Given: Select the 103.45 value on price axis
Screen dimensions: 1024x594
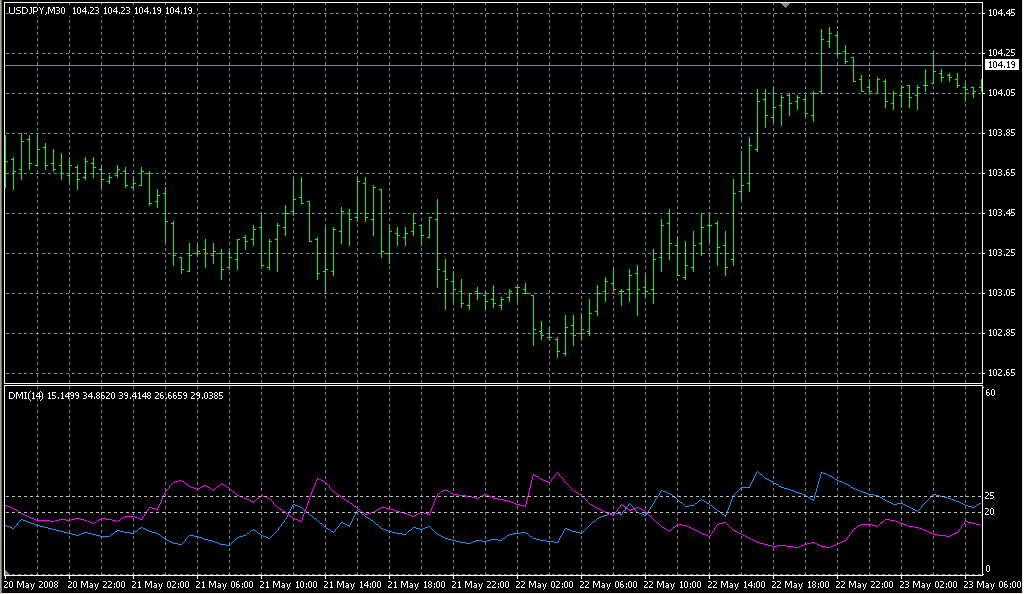Looking at the screenshot, I should tap(1001, 213).
